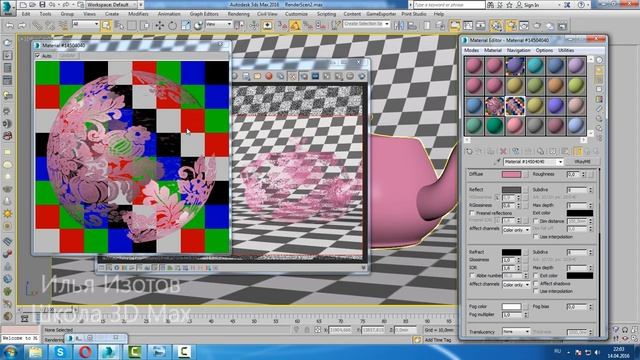Open Skype from the taskbar
The width and height of the screenshot is (640, 360).
(x=60, y=351)
